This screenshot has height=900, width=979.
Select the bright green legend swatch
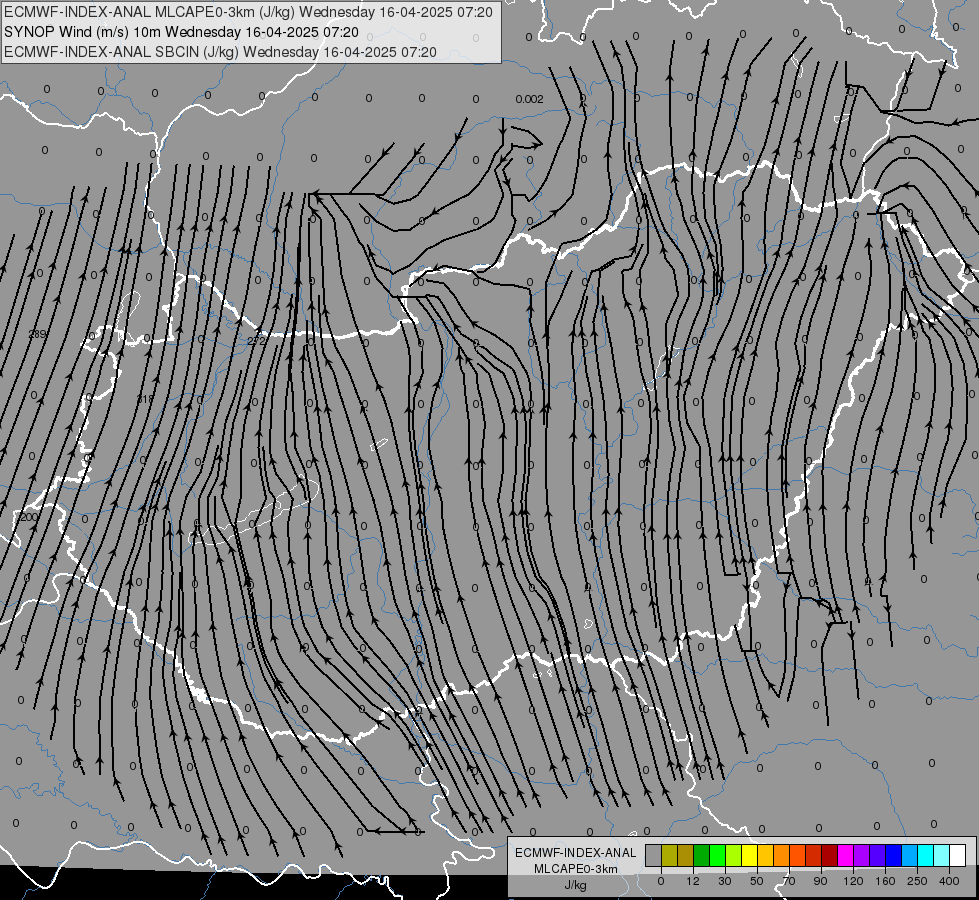coord(717,855)
